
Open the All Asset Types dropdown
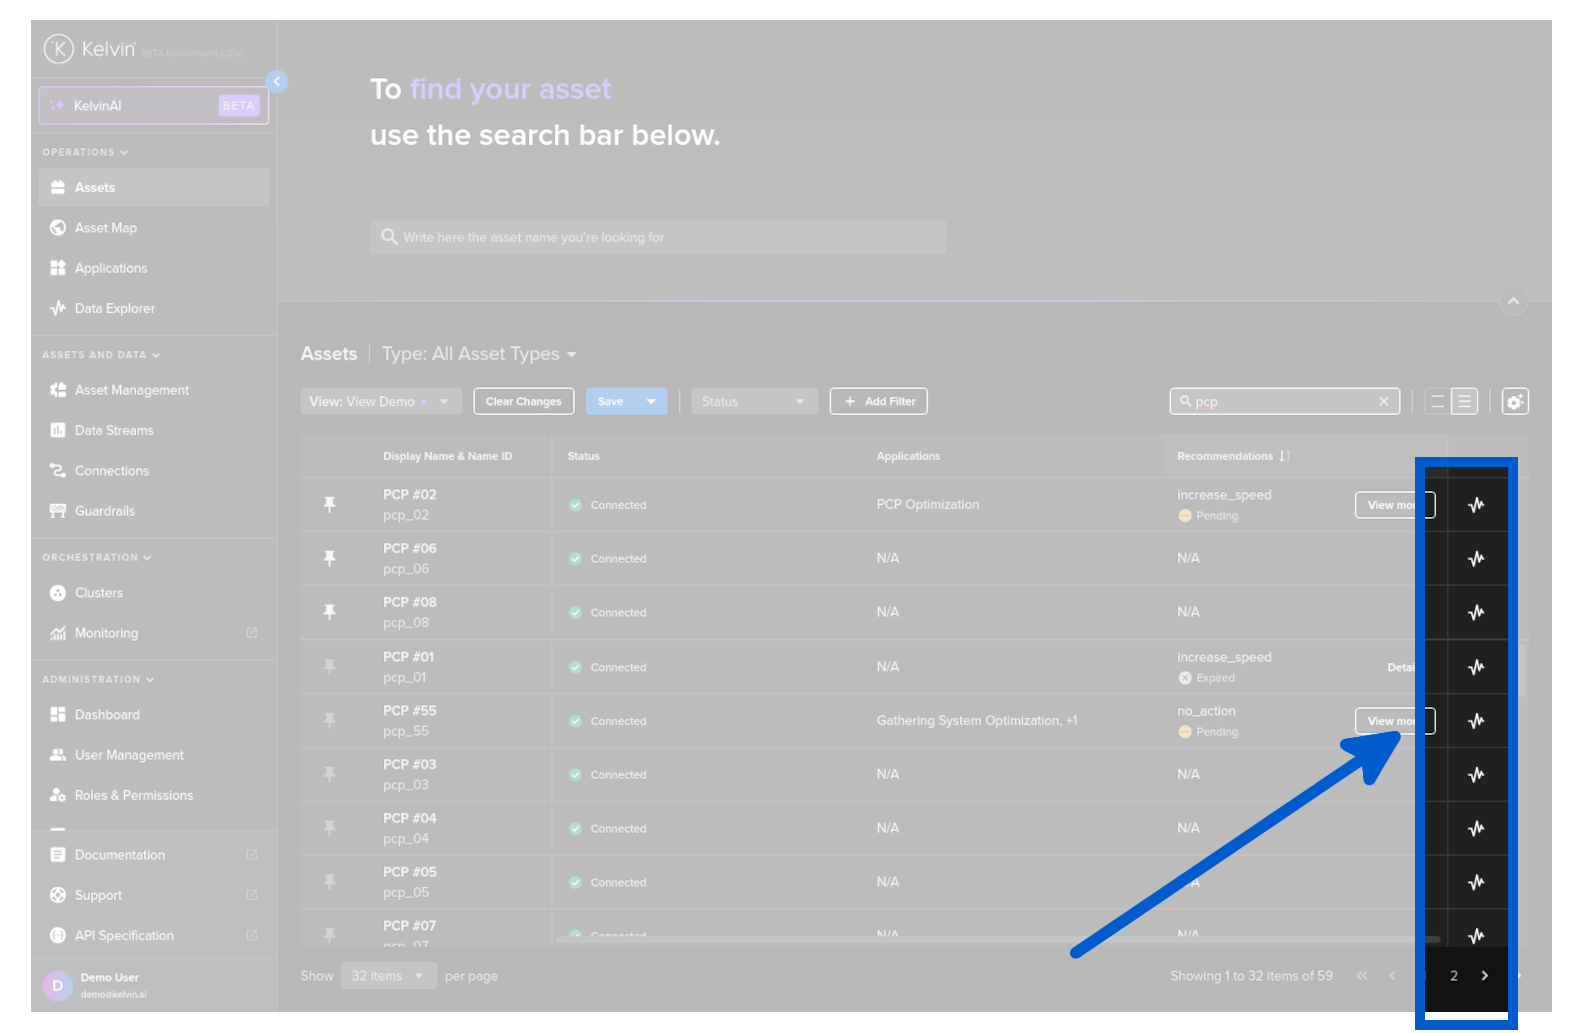click(x=479, y=355)
